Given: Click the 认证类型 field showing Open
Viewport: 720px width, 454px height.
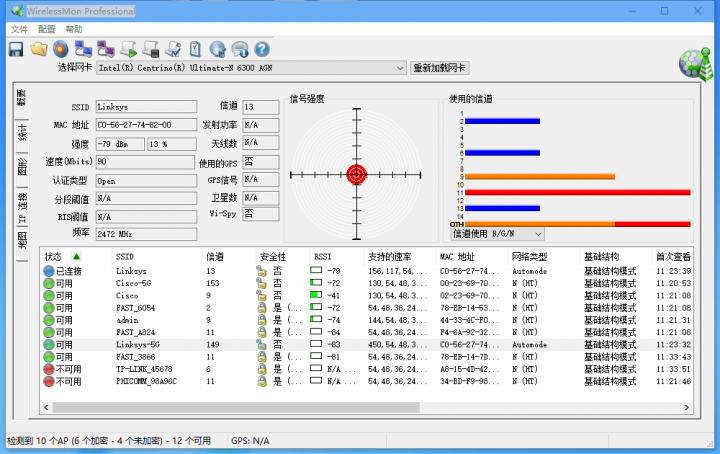Looking at the screenshot, I should [146, 181].
